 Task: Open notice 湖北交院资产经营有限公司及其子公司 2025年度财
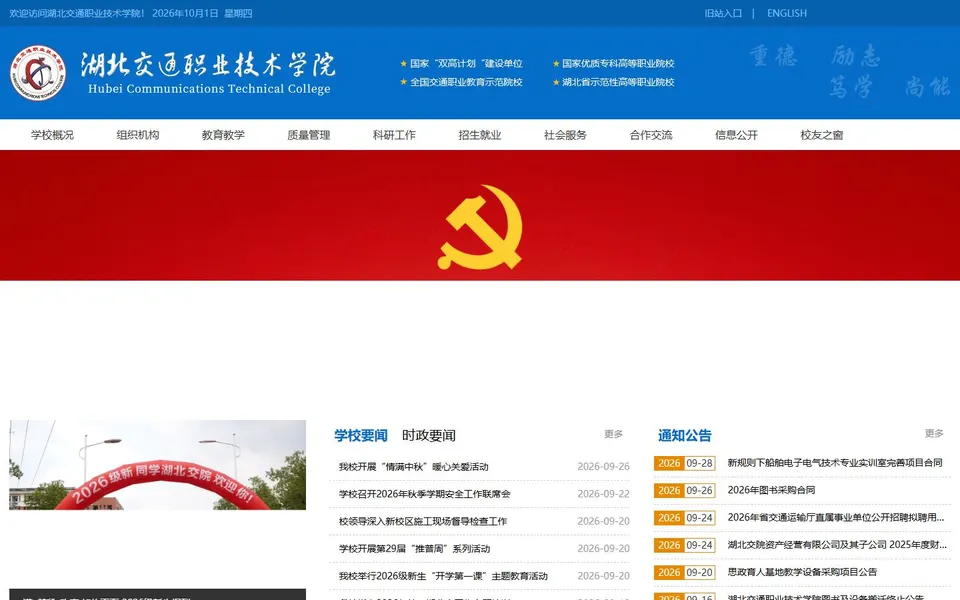pos(837,545)
